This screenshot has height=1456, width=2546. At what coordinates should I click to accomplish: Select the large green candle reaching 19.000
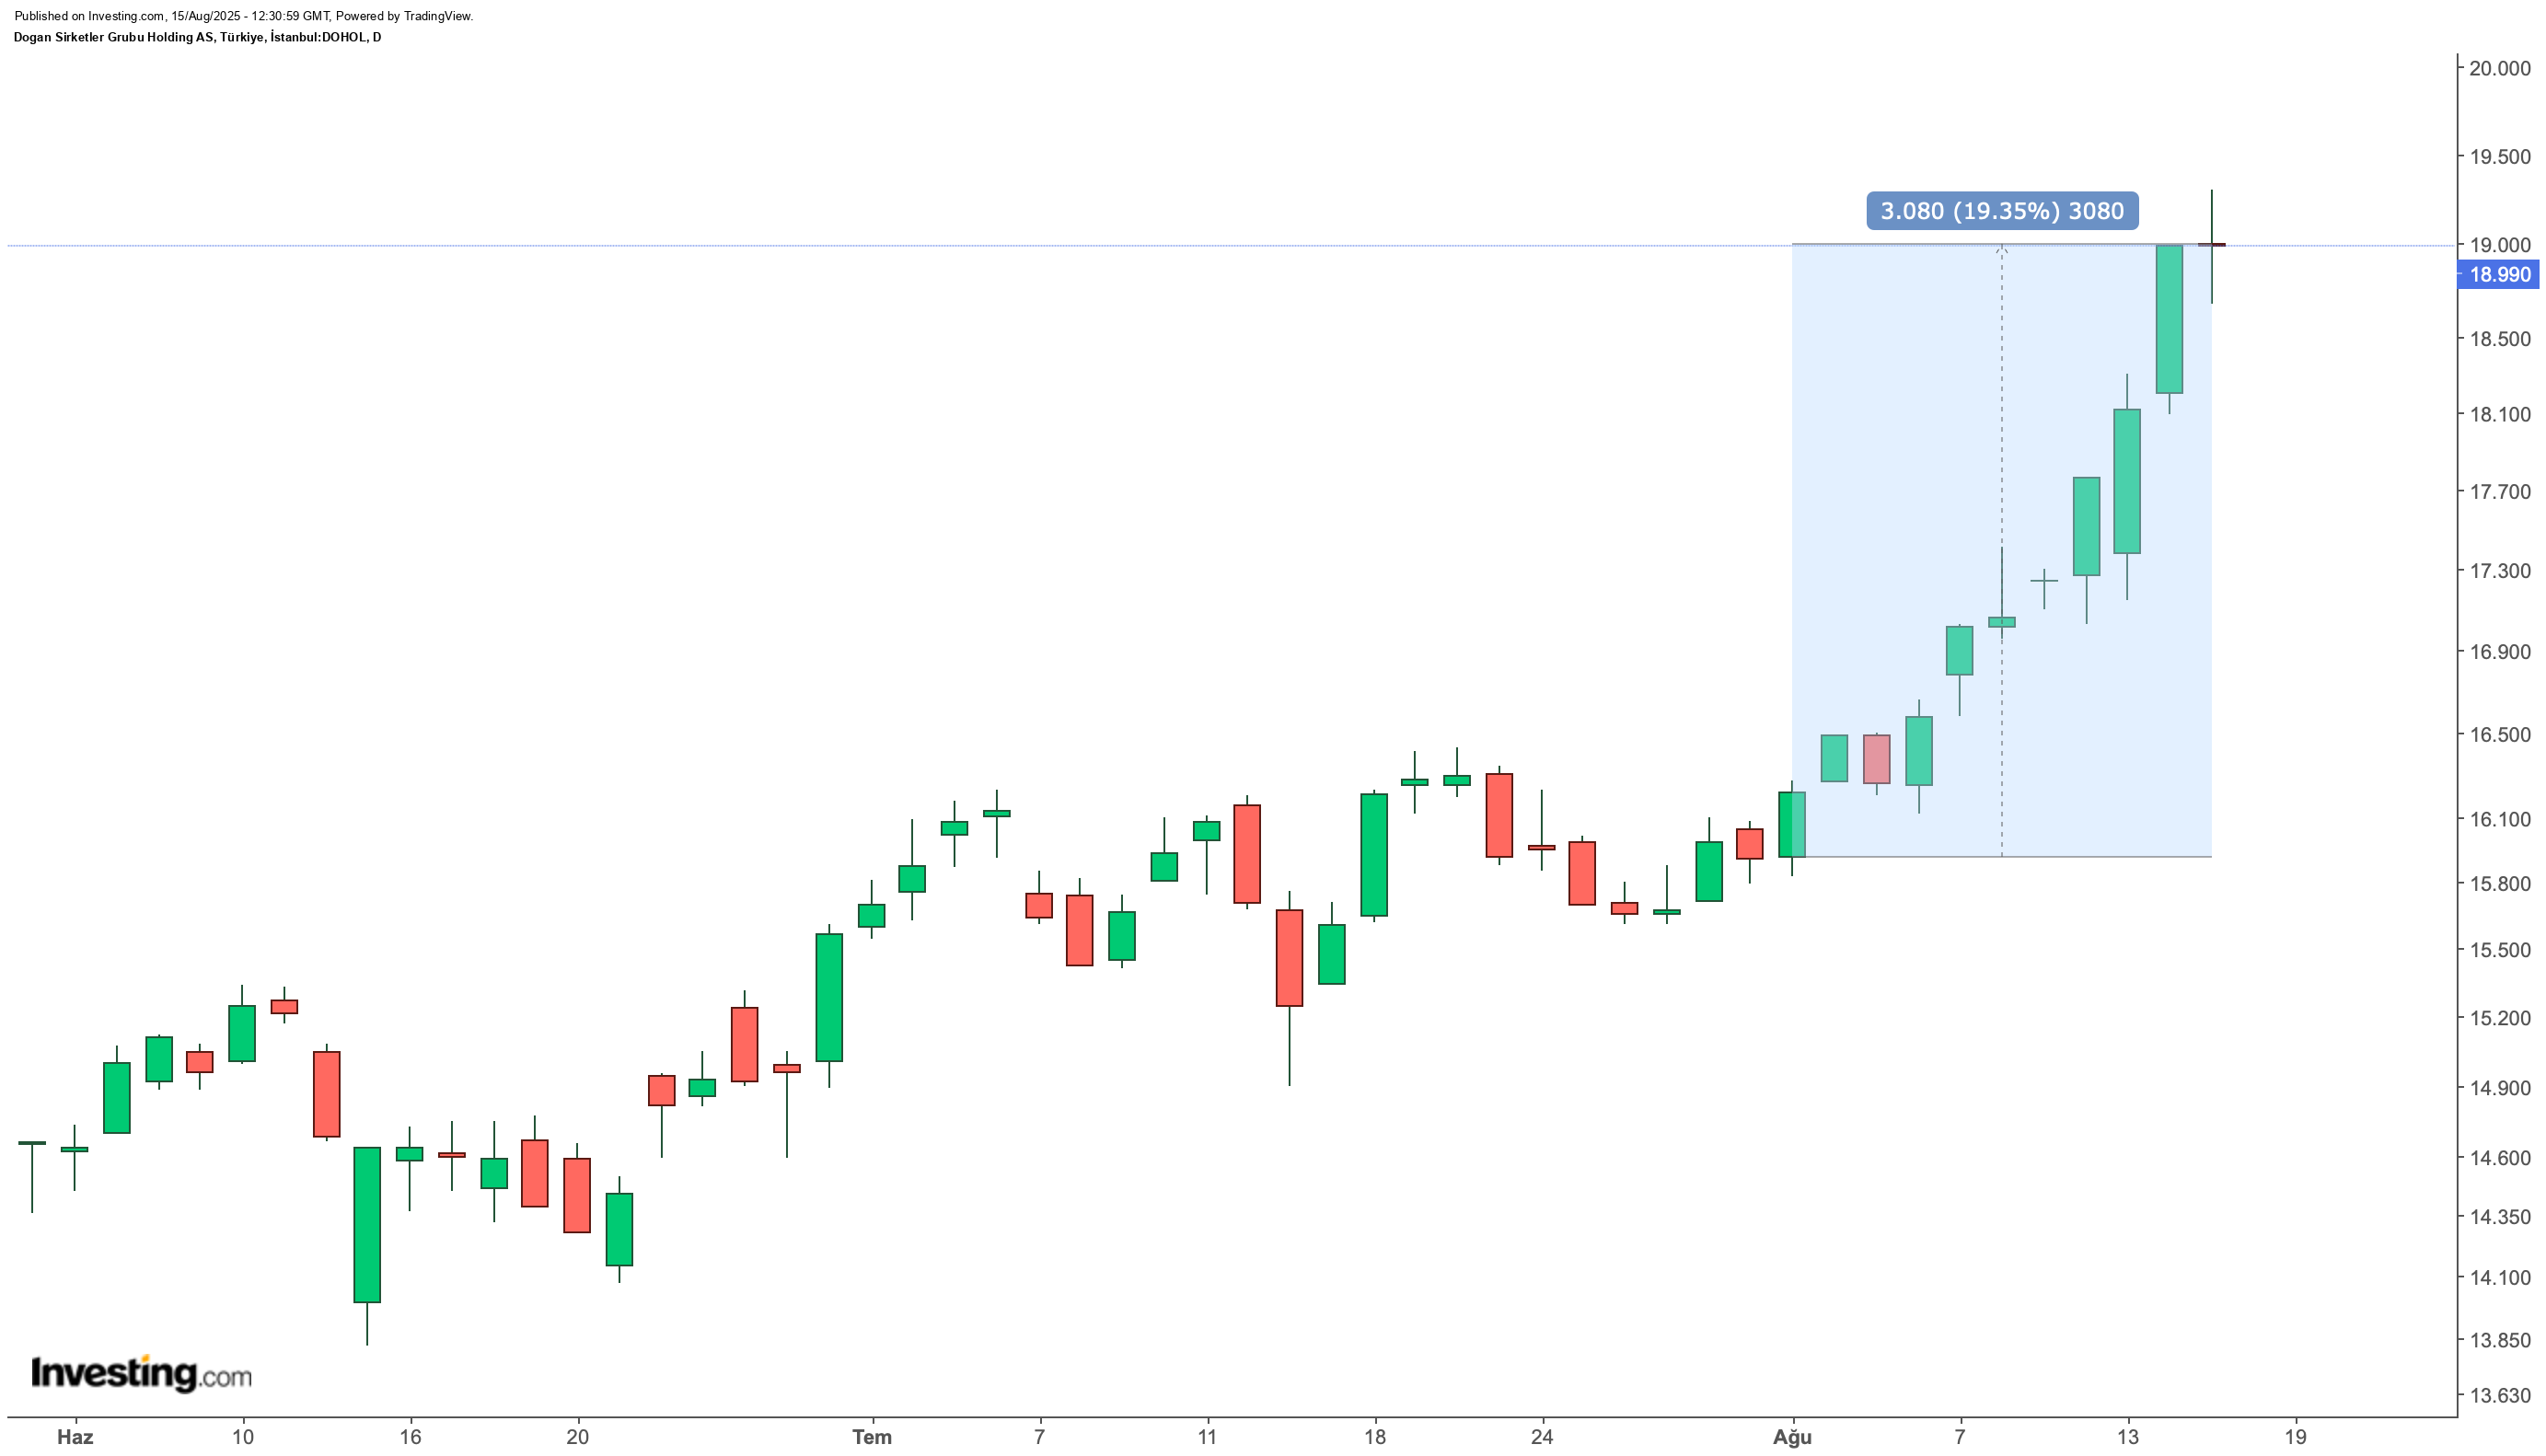pos(2169,319)
